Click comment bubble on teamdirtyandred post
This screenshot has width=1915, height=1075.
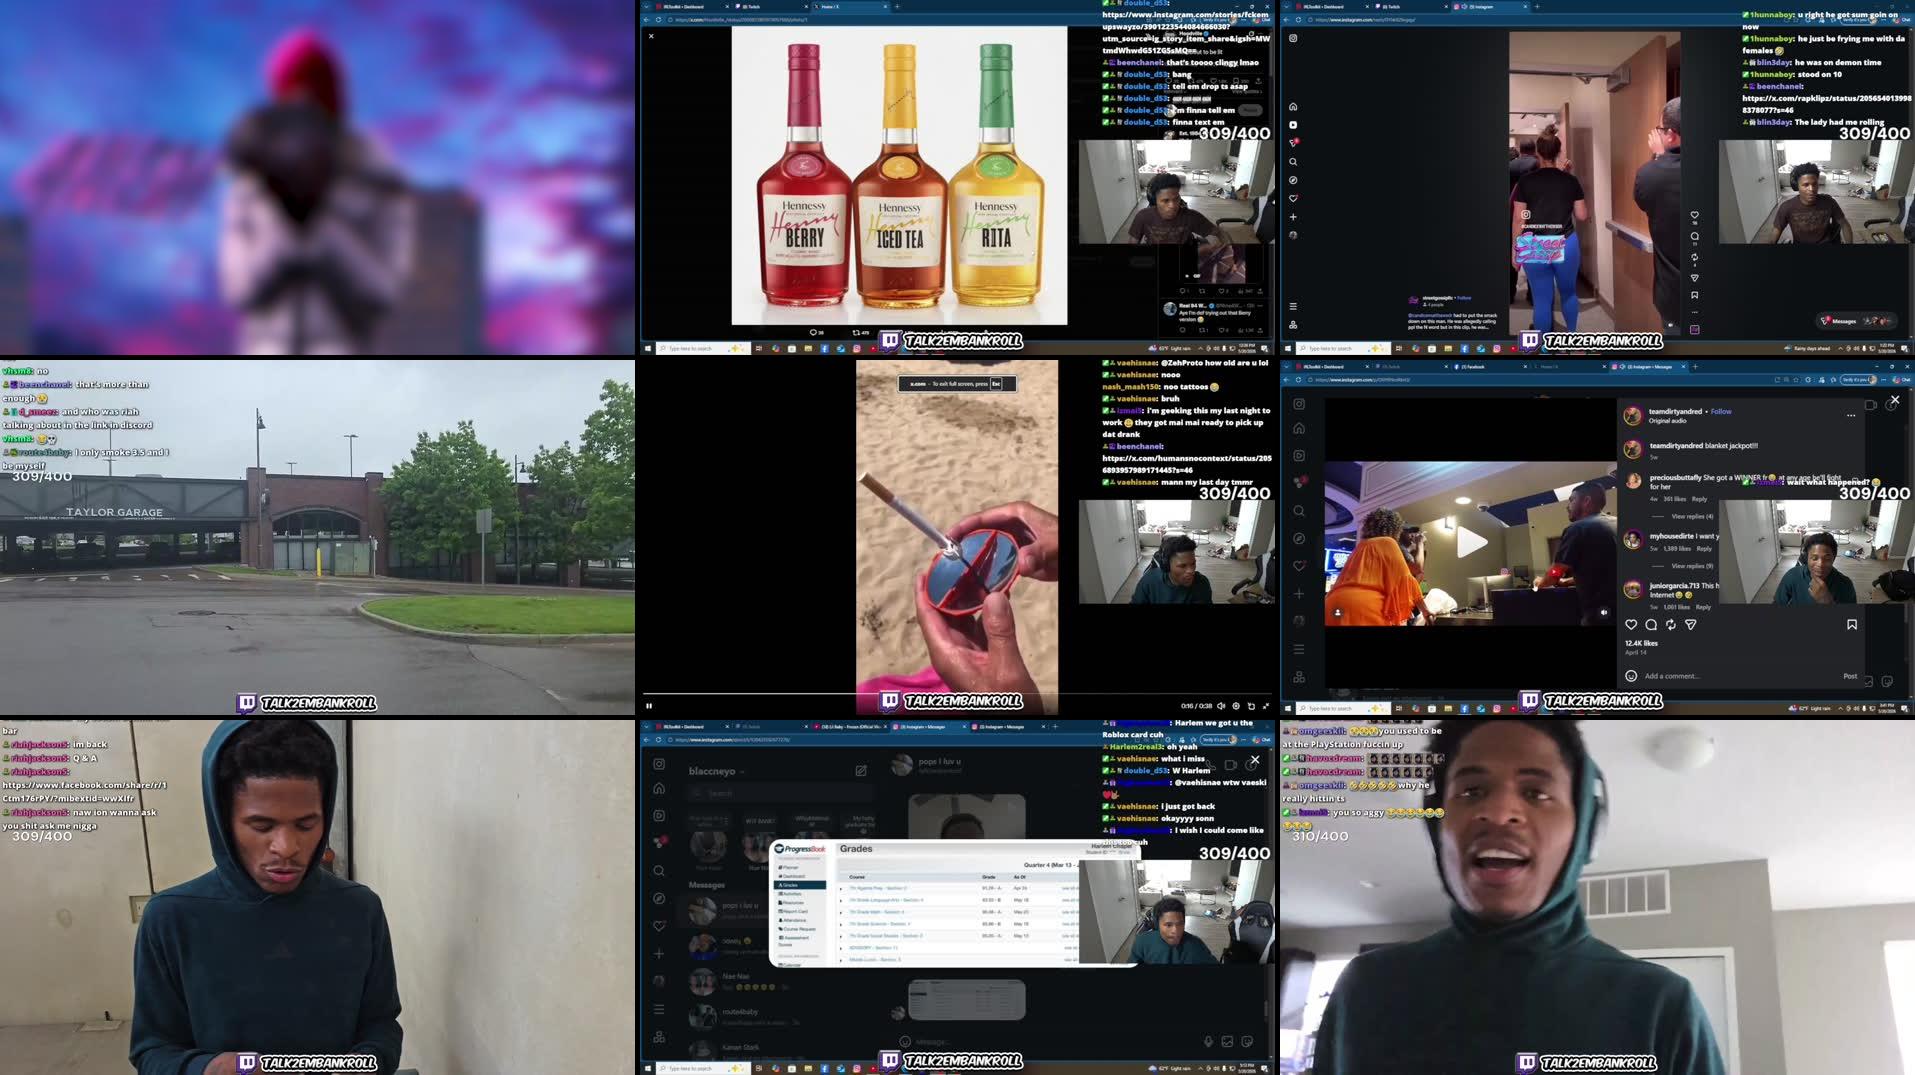pos(1651,624)
